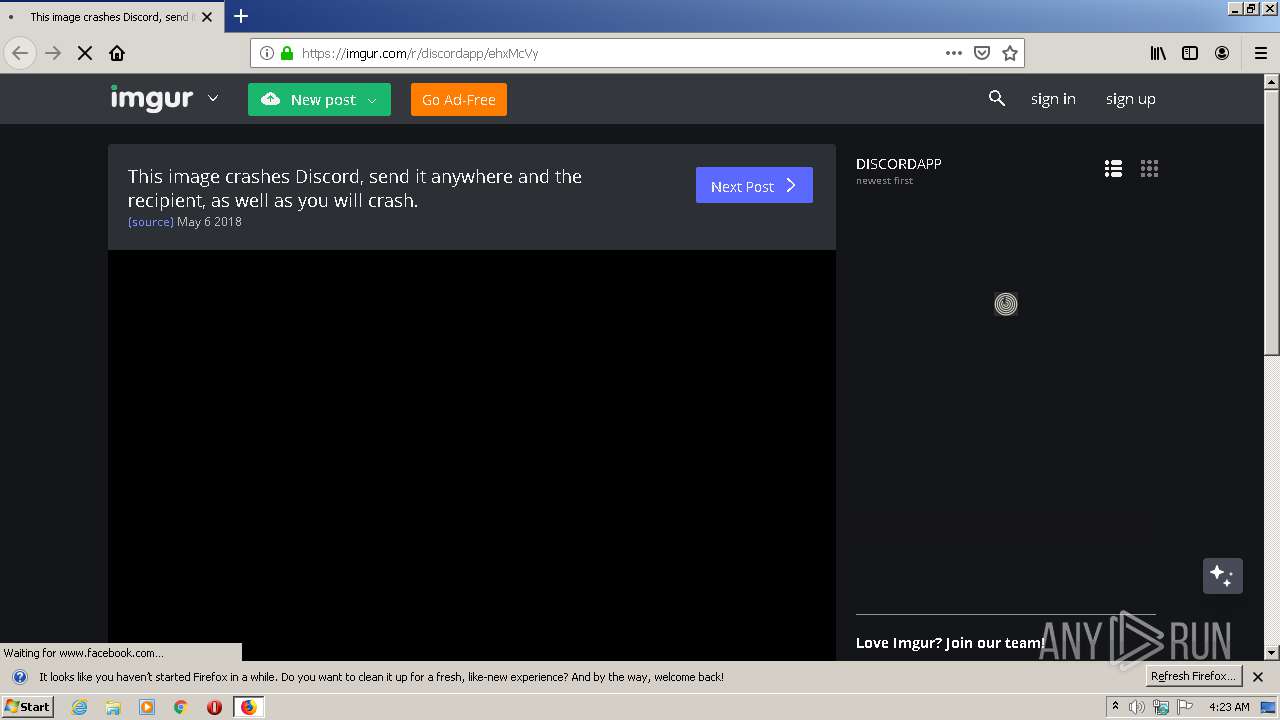Image resolution: width=1280 pixels, height=720 pixels.
Task: Close the imgur tab
Action: click(207, 17)
